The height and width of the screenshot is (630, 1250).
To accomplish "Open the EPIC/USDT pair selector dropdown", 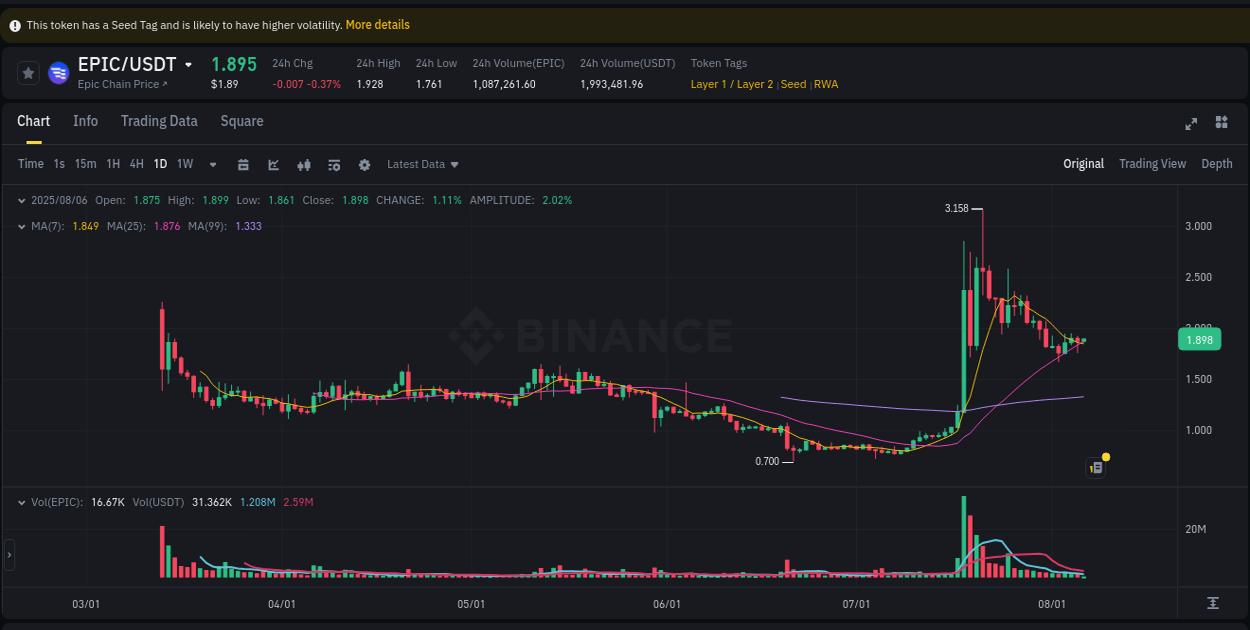I will pos(190,64).
